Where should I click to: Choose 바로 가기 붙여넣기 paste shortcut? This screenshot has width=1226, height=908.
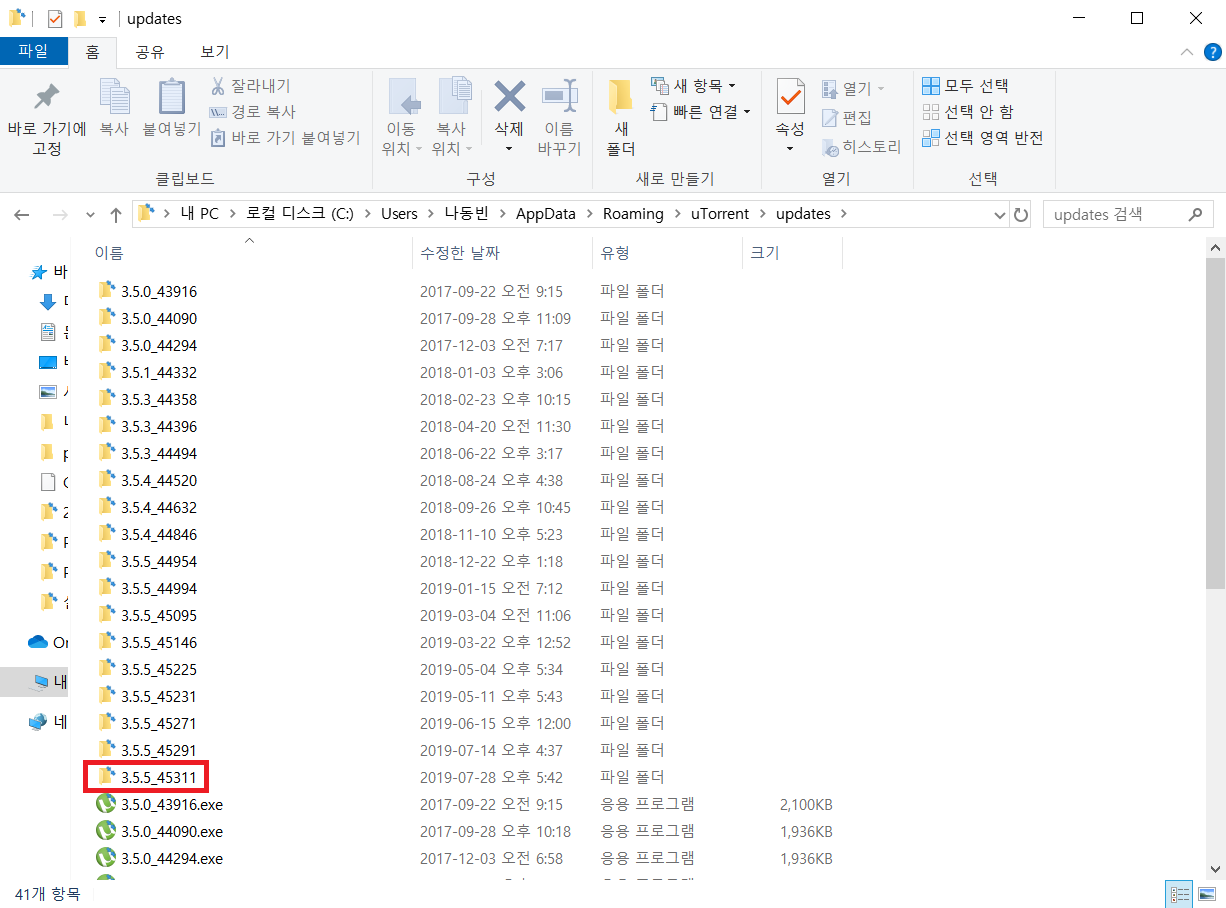286,138
